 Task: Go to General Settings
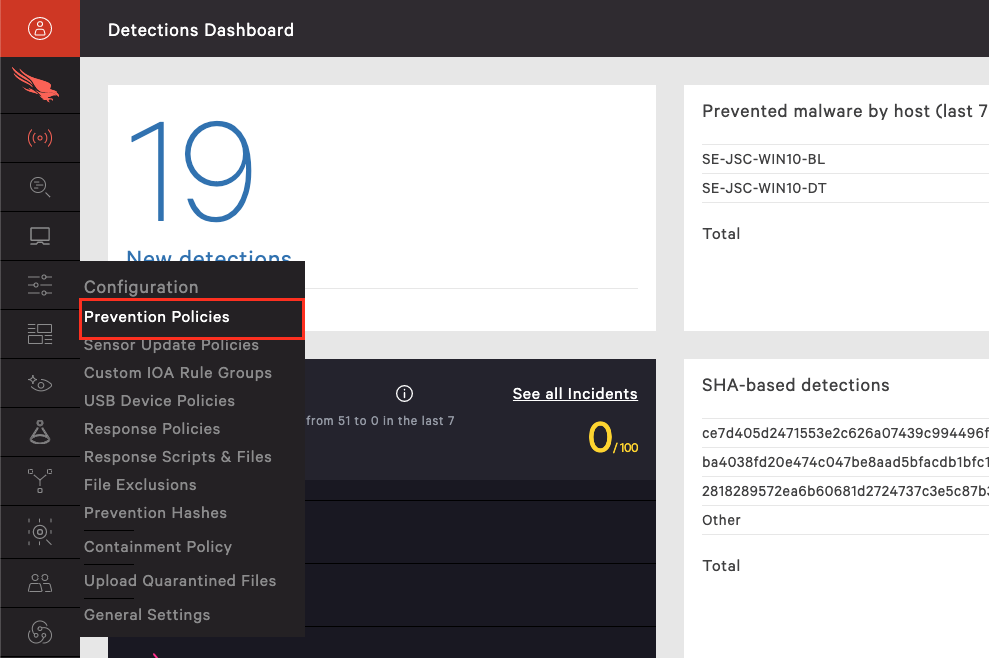click(147, 615)
